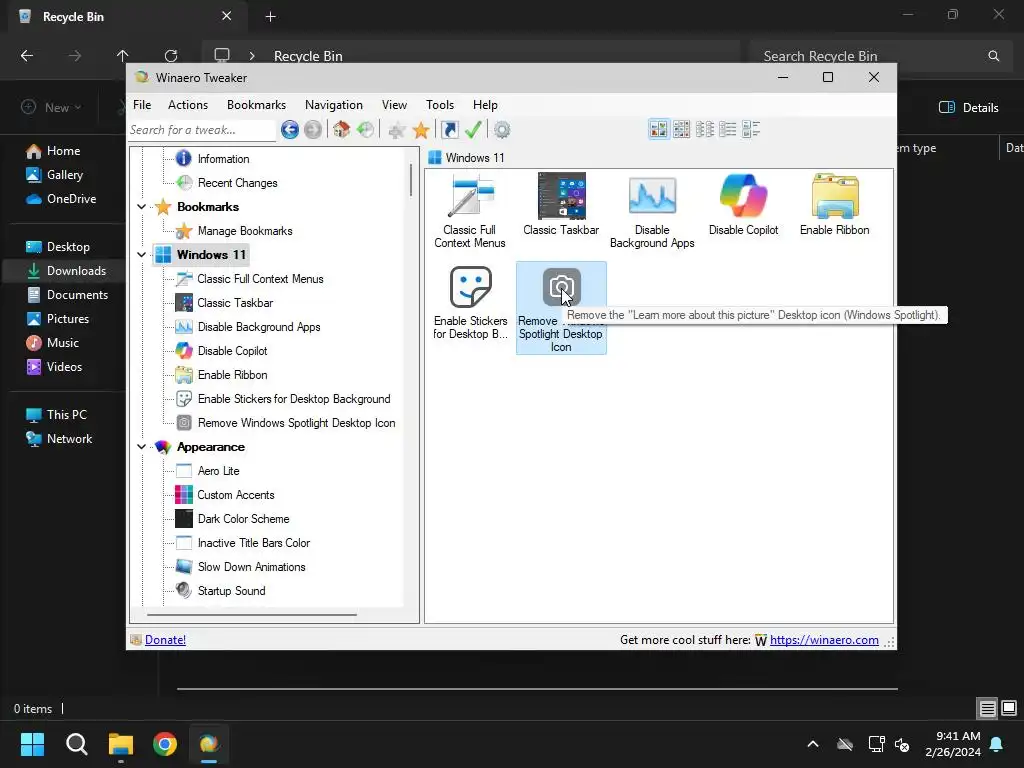Open the Actions menu
The width and height of the screenshot is (1024, 768).
pyautogui.click(x=187, y=104)
